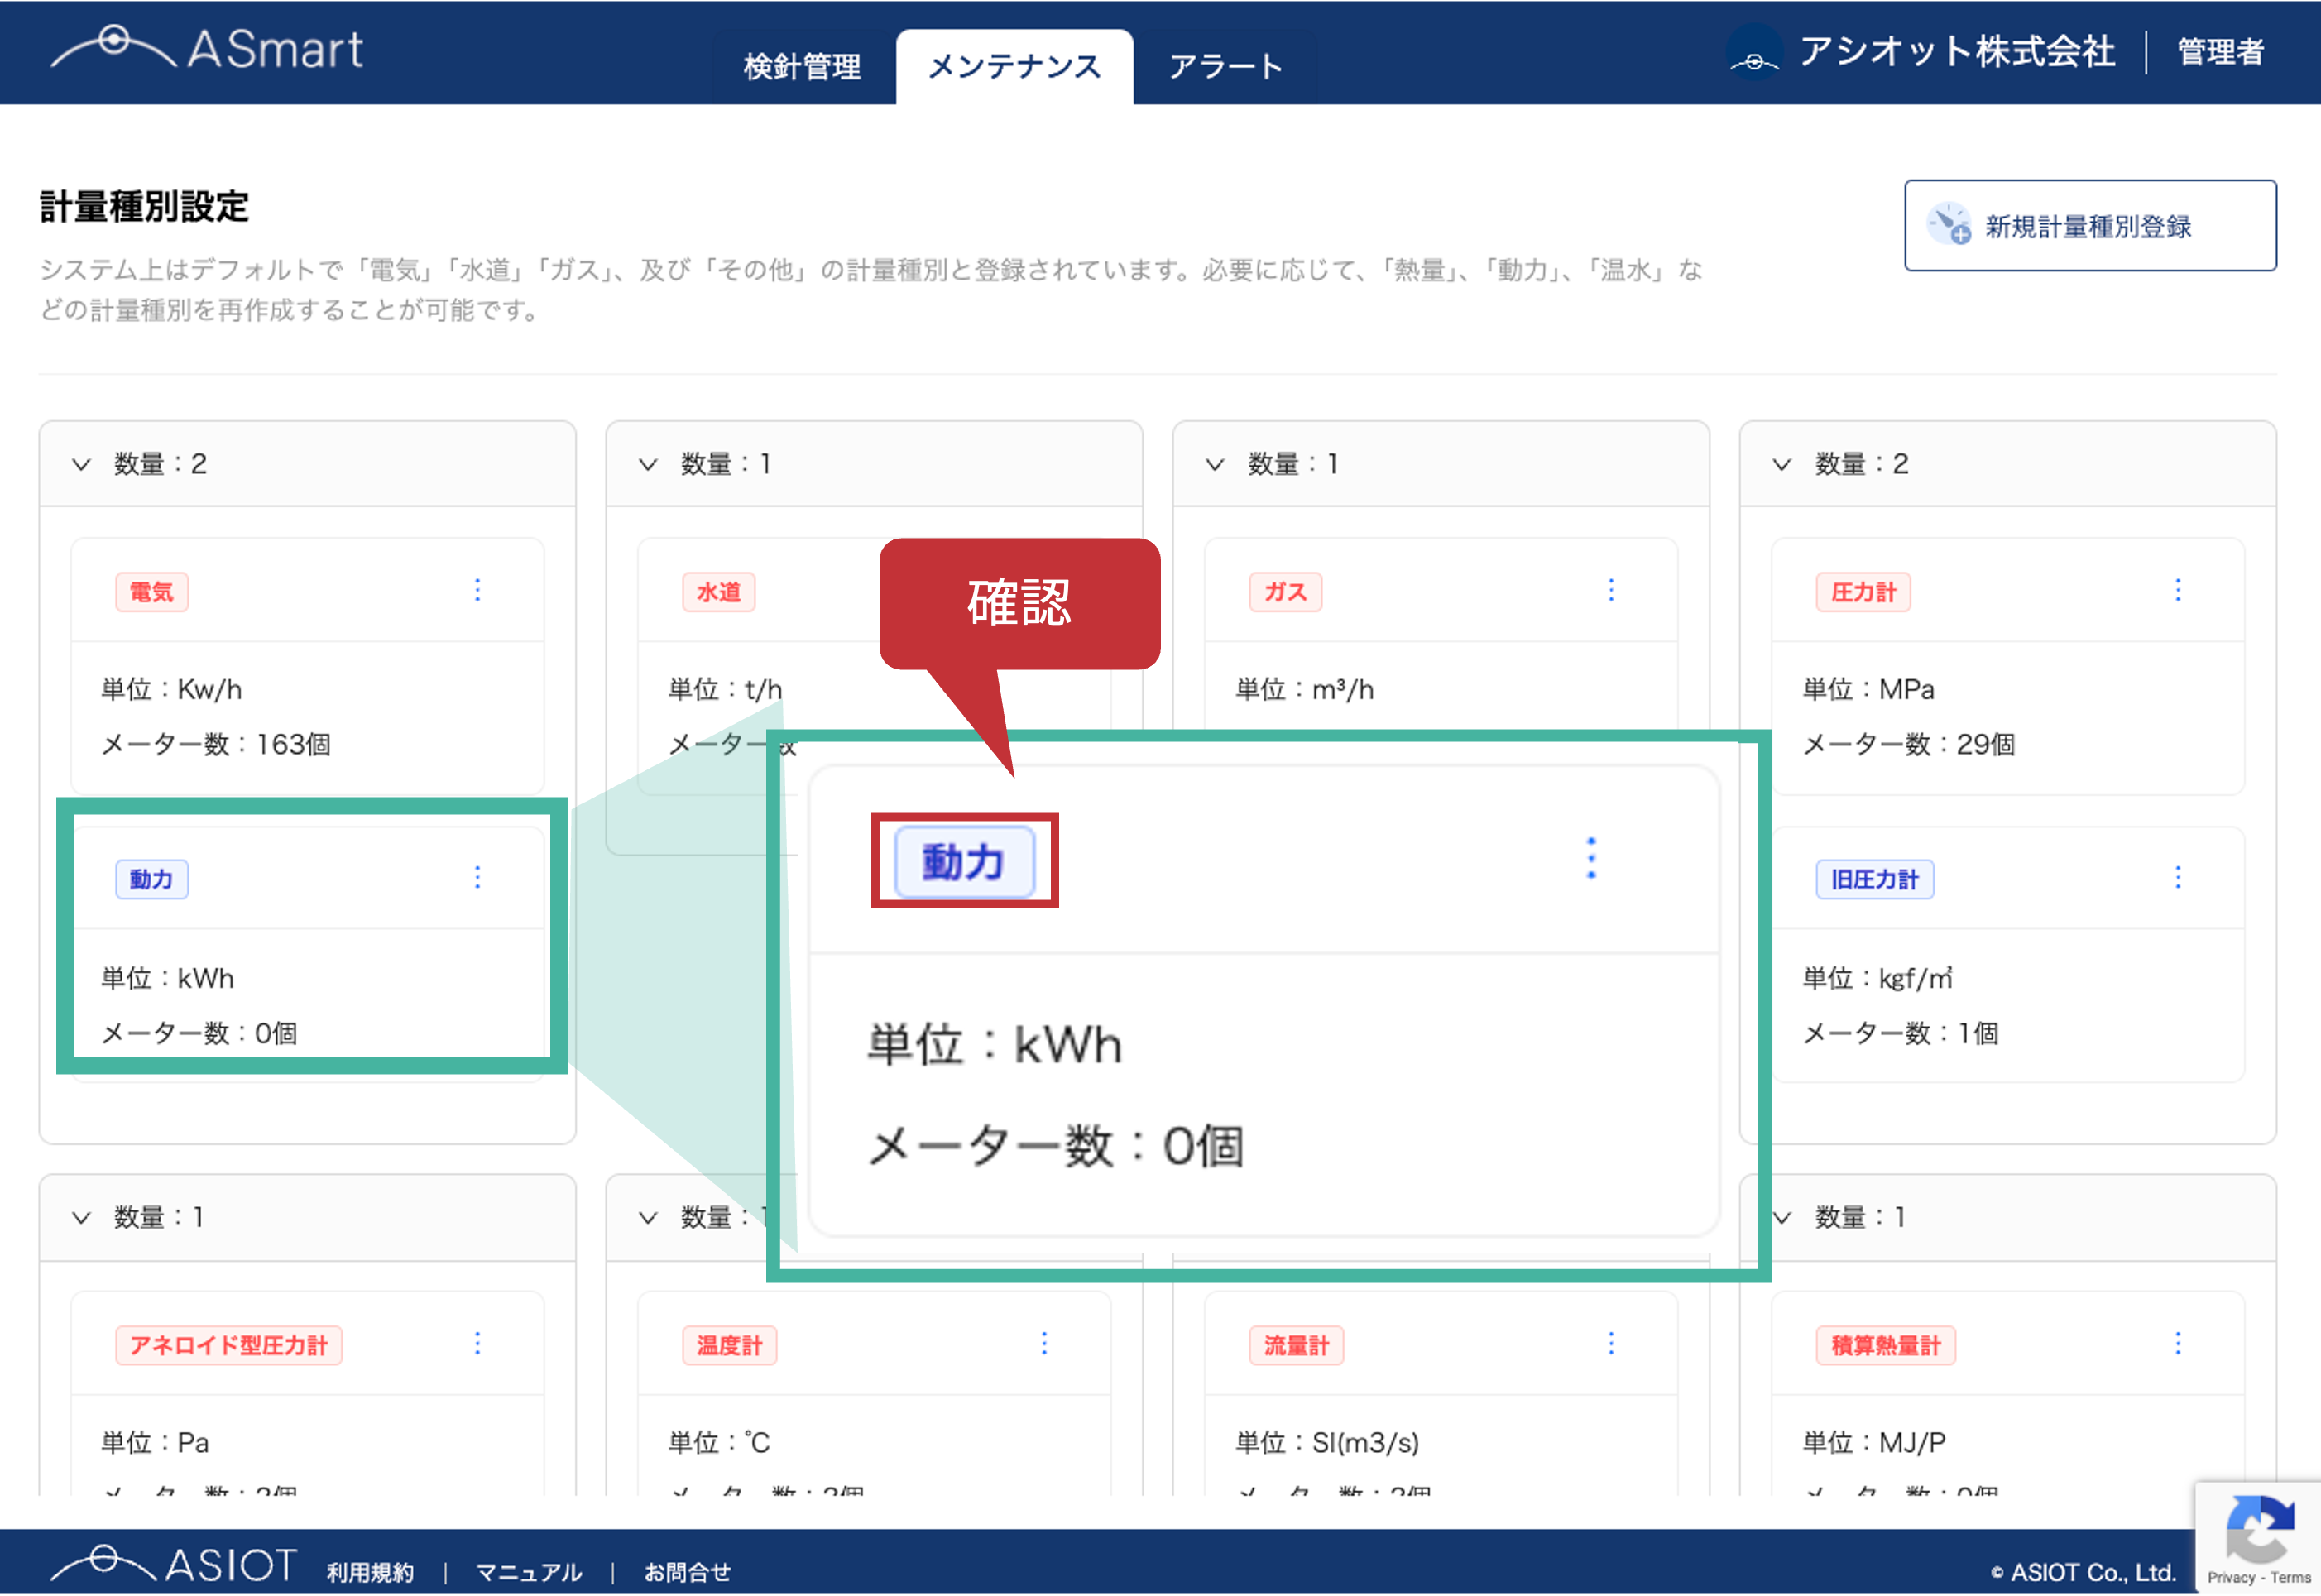Viewport: 2321px width, 1596px height.
Task: Click the 流量計 type tag
Action: coord(1297,1346)
